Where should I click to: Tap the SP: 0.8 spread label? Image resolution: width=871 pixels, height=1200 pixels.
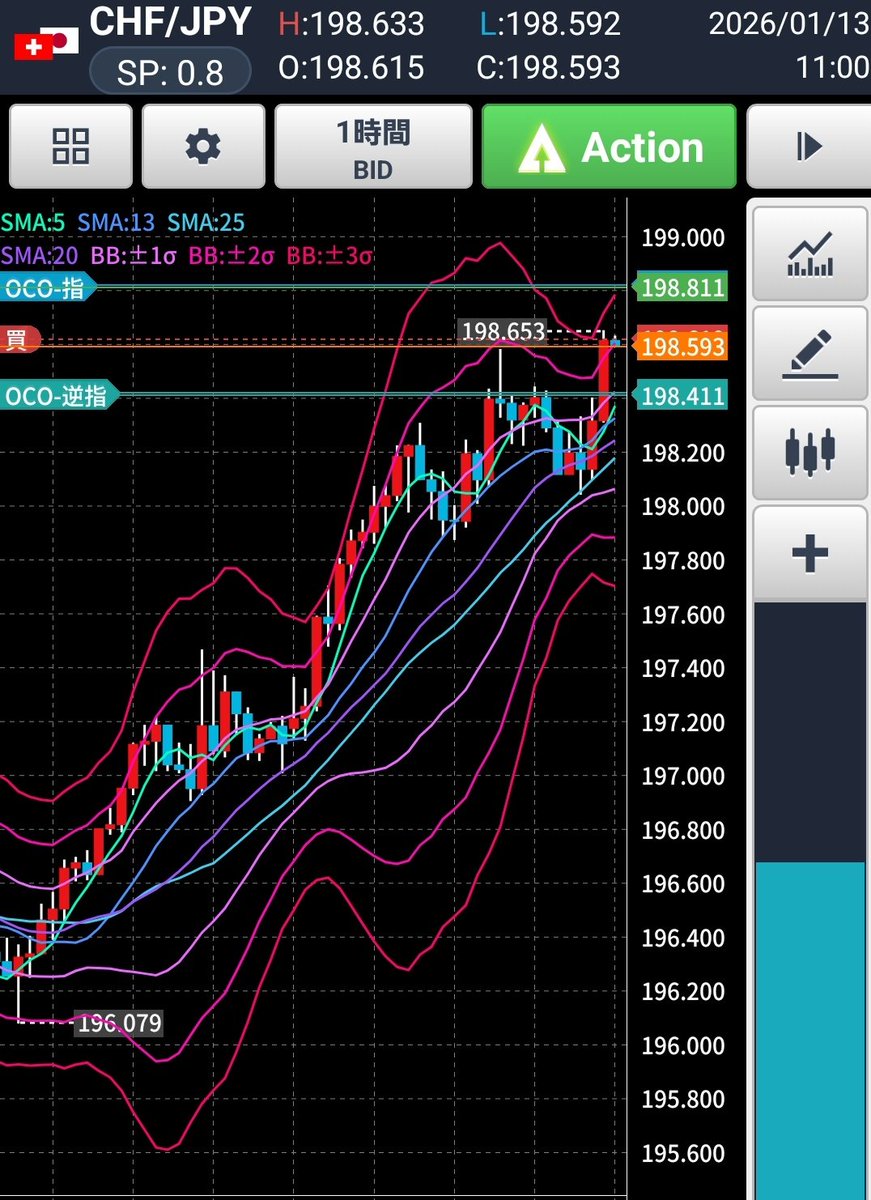(168, 70)
